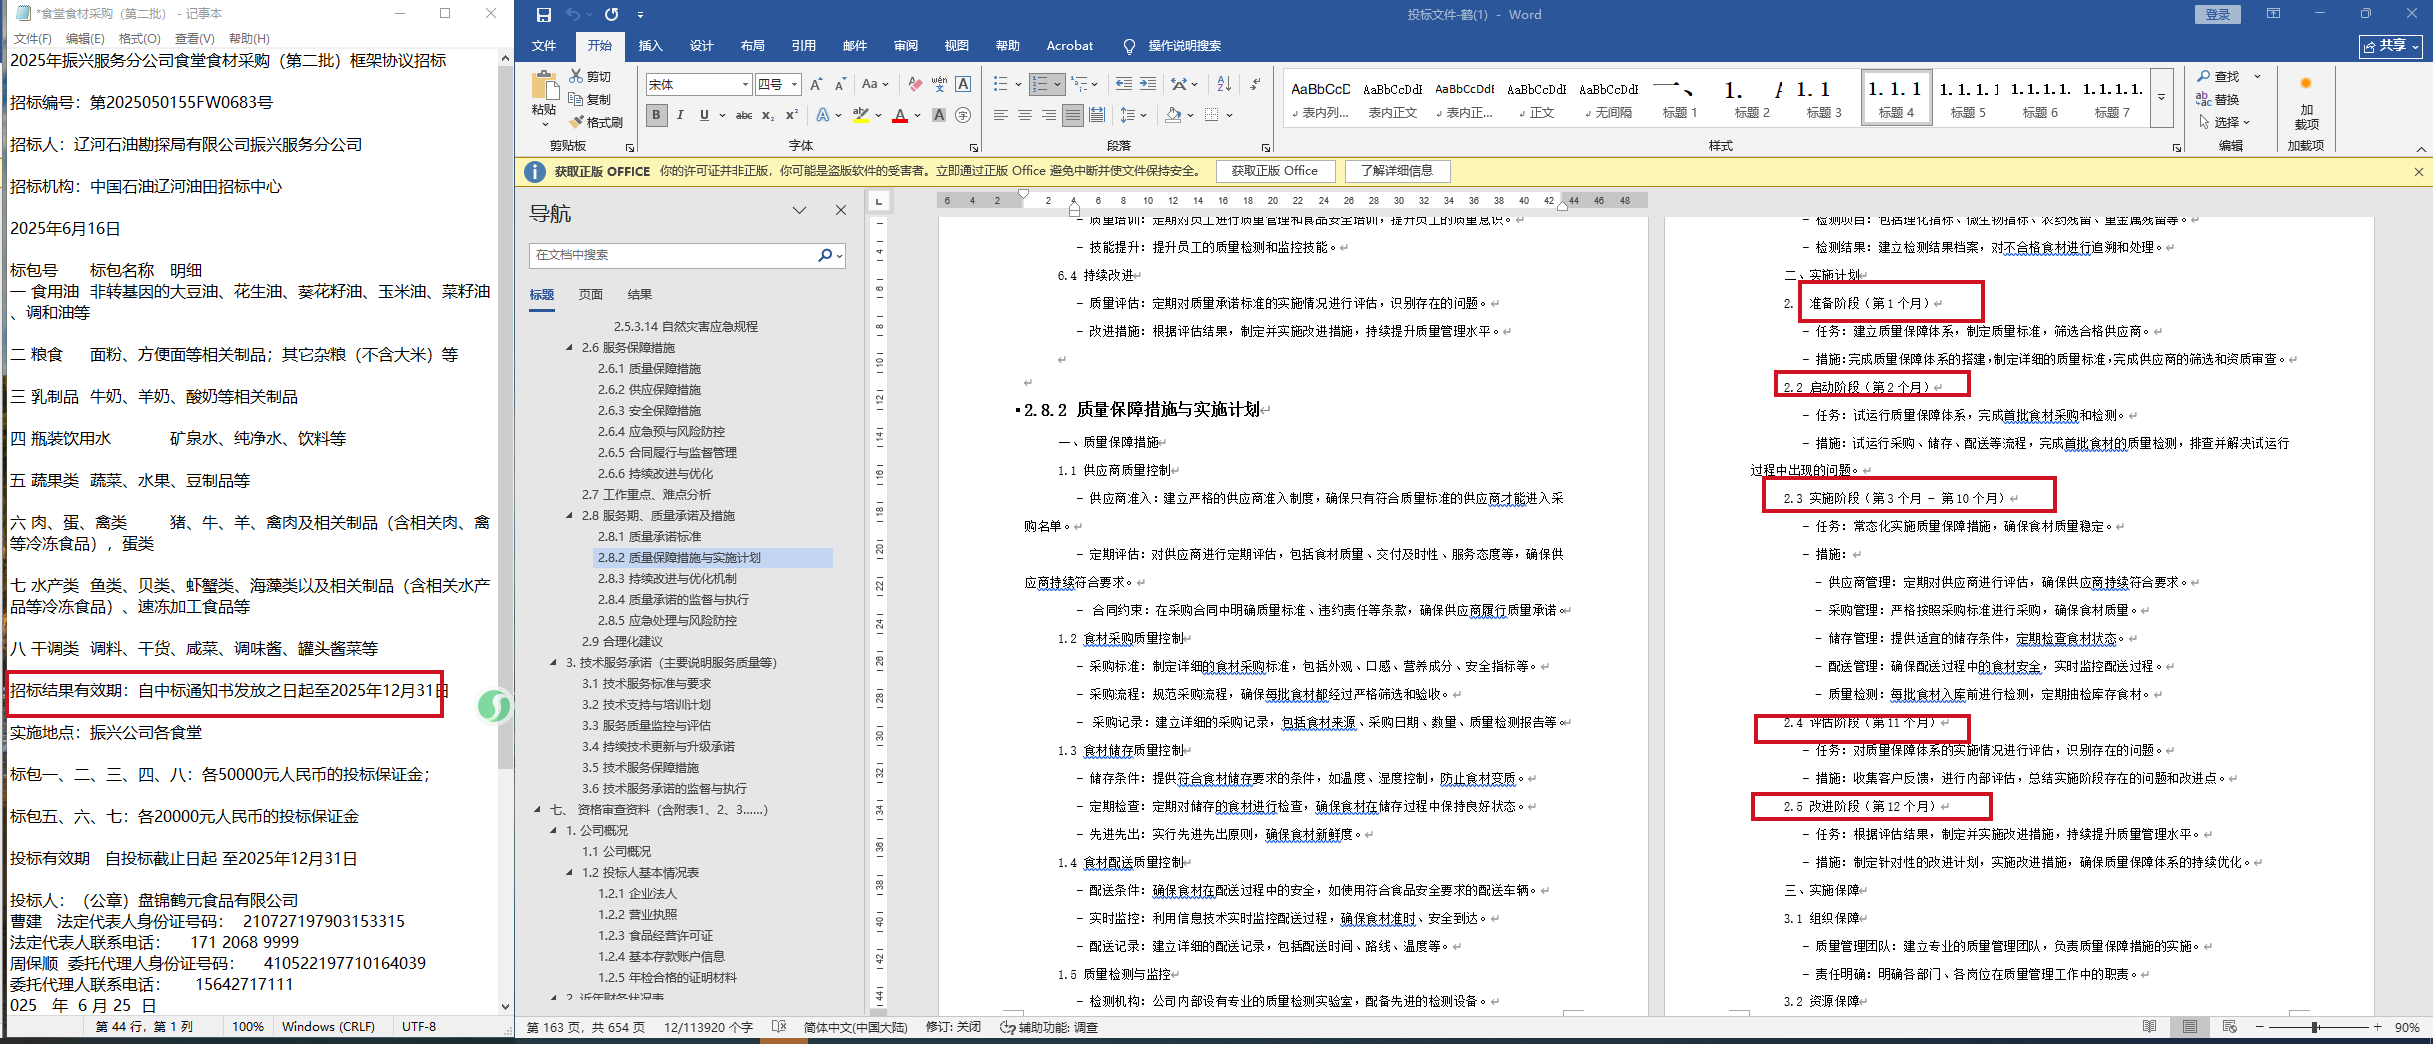The width and height of the screenshot is (2433, 1044).
Task: Toggle Italic formatting button
Action: tap(680, 116)
